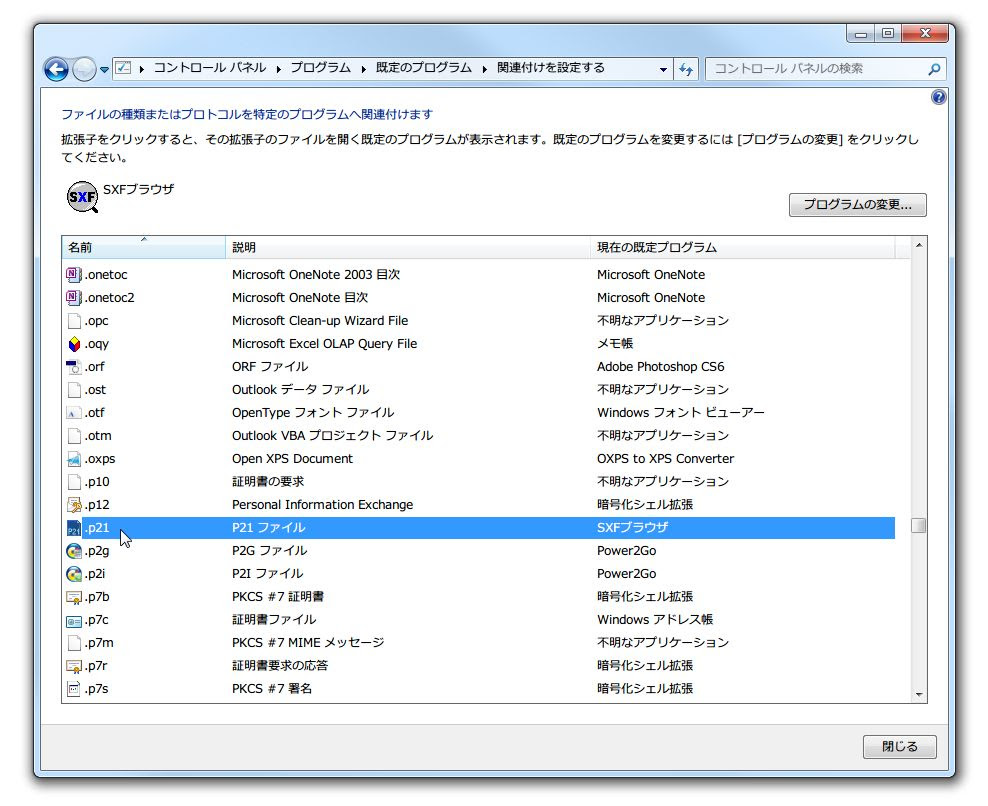This screenshot has width=988, height=806.
Task: Select the Open XPS Document row
Action: (x=479, y=459)
